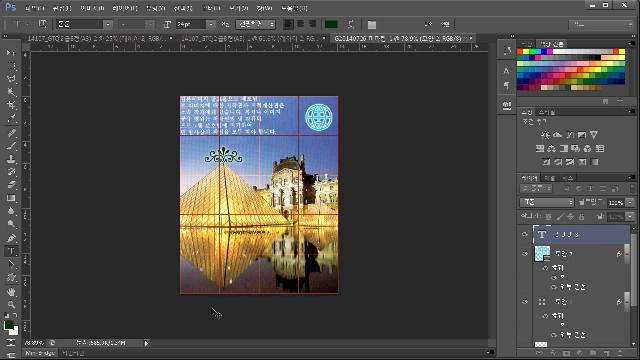Toggle visibility of the ornament shape layer

click(x=525, y=302)
